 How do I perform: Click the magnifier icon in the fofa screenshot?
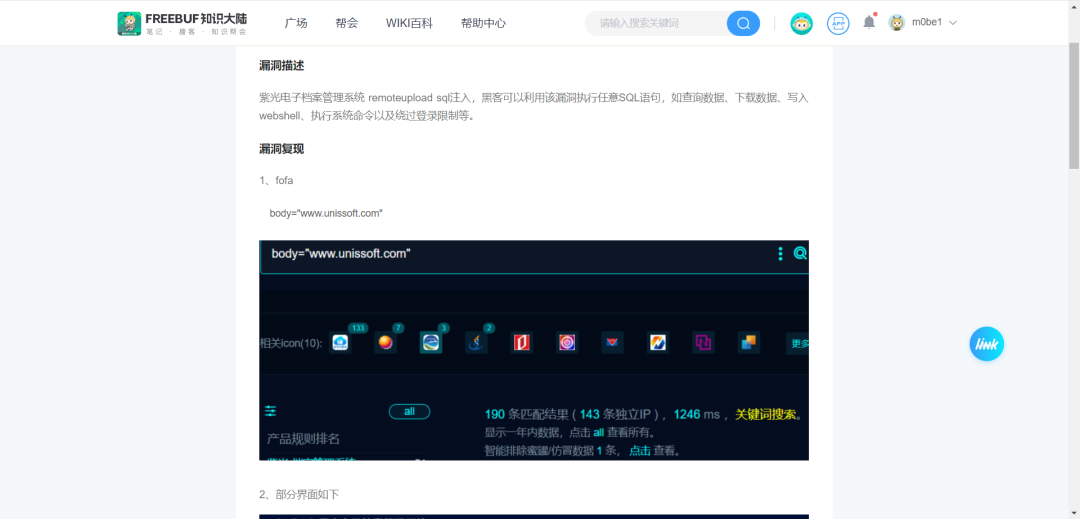tap(800, 254)
